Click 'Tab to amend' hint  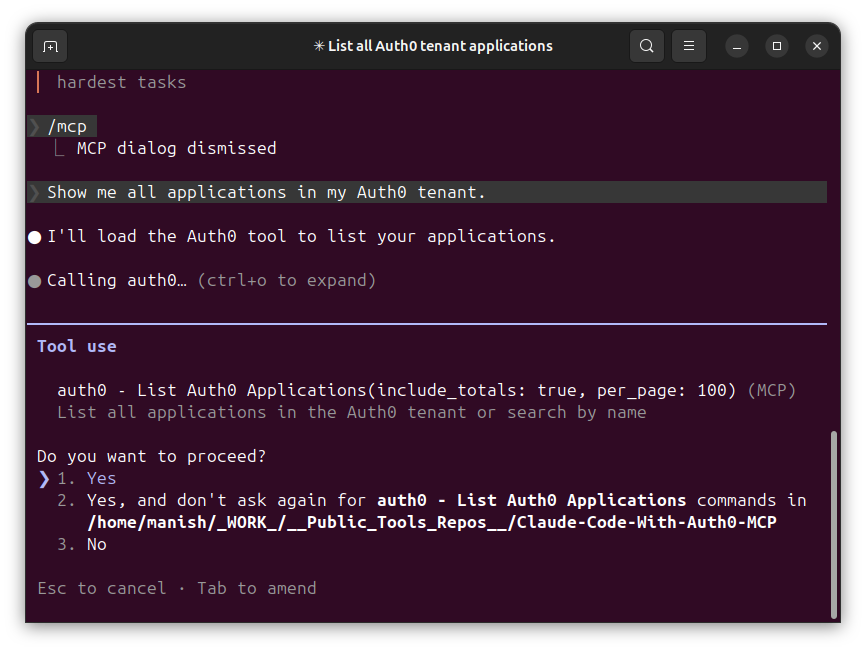pos(257,589)
